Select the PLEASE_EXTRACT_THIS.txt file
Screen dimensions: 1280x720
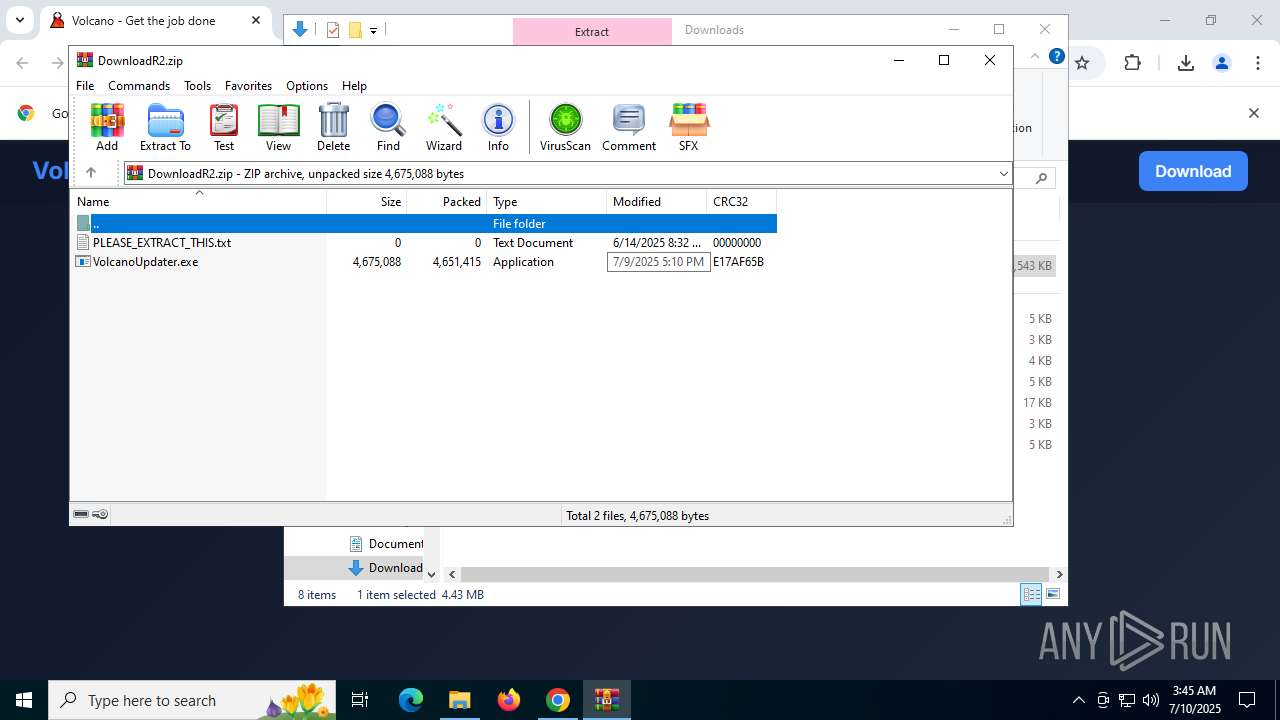point(424,243)
